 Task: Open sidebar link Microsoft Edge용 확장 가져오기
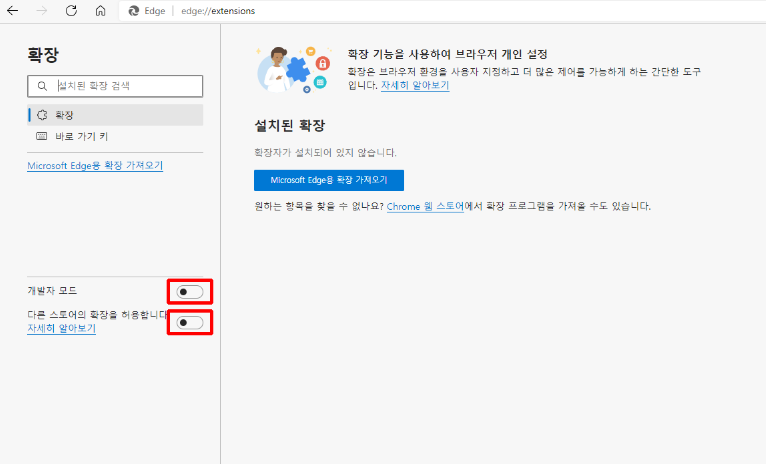pyautogui.click(x=95, y=166)
